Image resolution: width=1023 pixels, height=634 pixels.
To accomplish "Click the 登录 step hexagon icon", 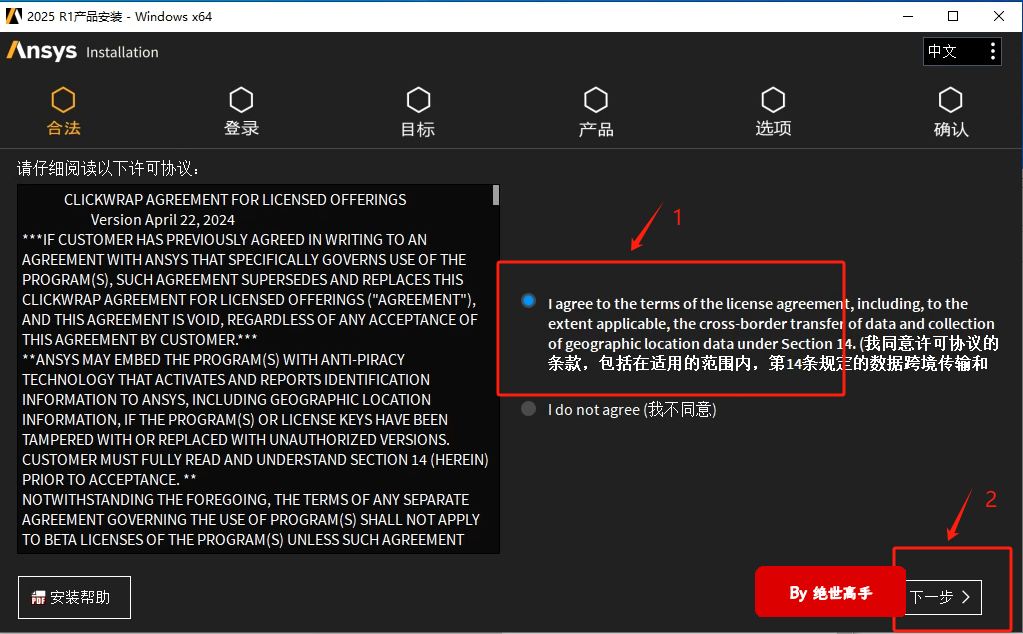I will pos(241,100).
